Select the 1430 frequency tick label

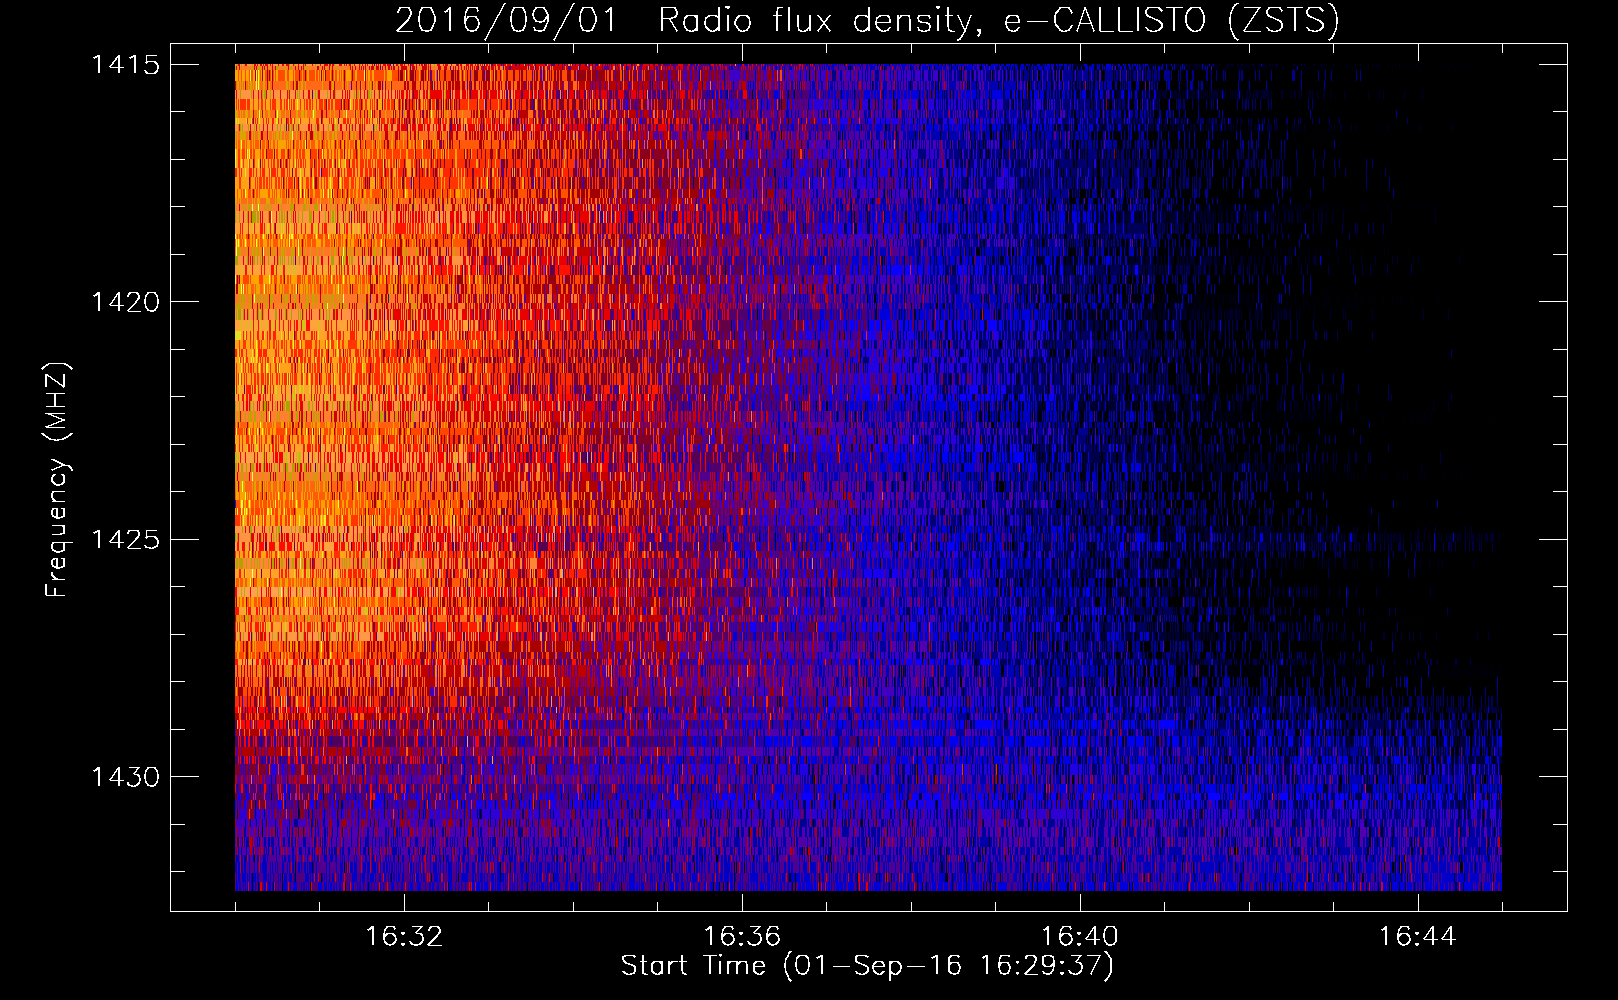tap(125, 777)
